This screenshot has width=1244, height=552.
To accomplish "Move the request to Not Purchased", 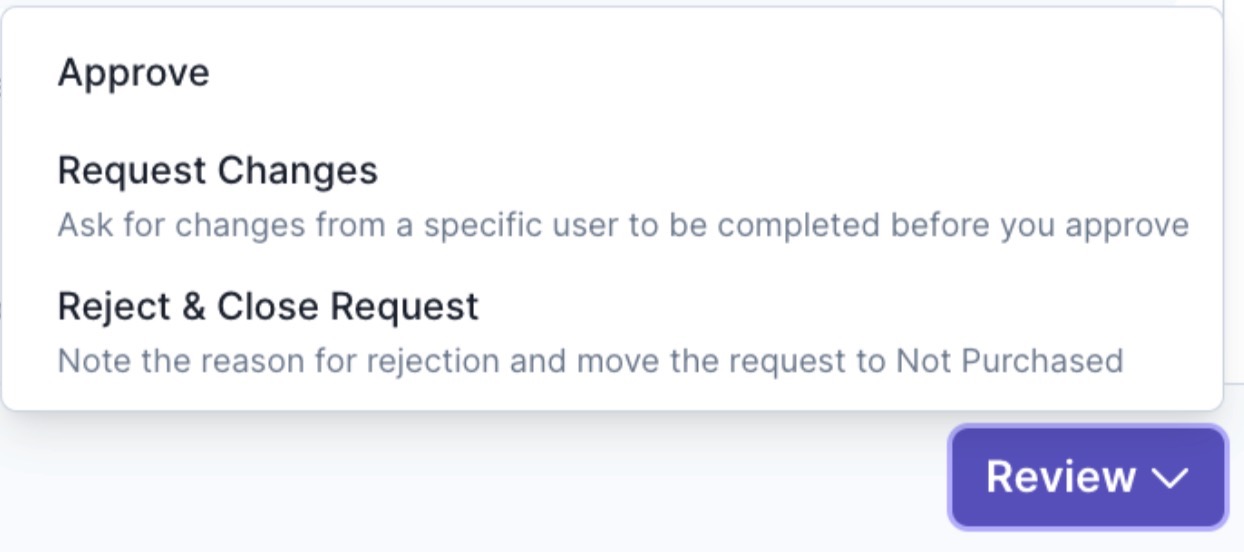I will point(612,332).
